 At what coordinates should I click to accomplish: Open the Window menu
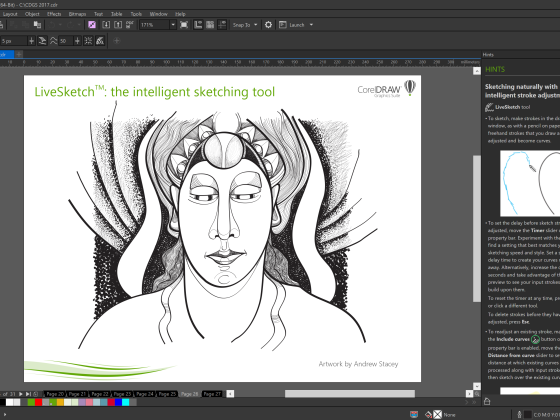(x=158, y=14)
